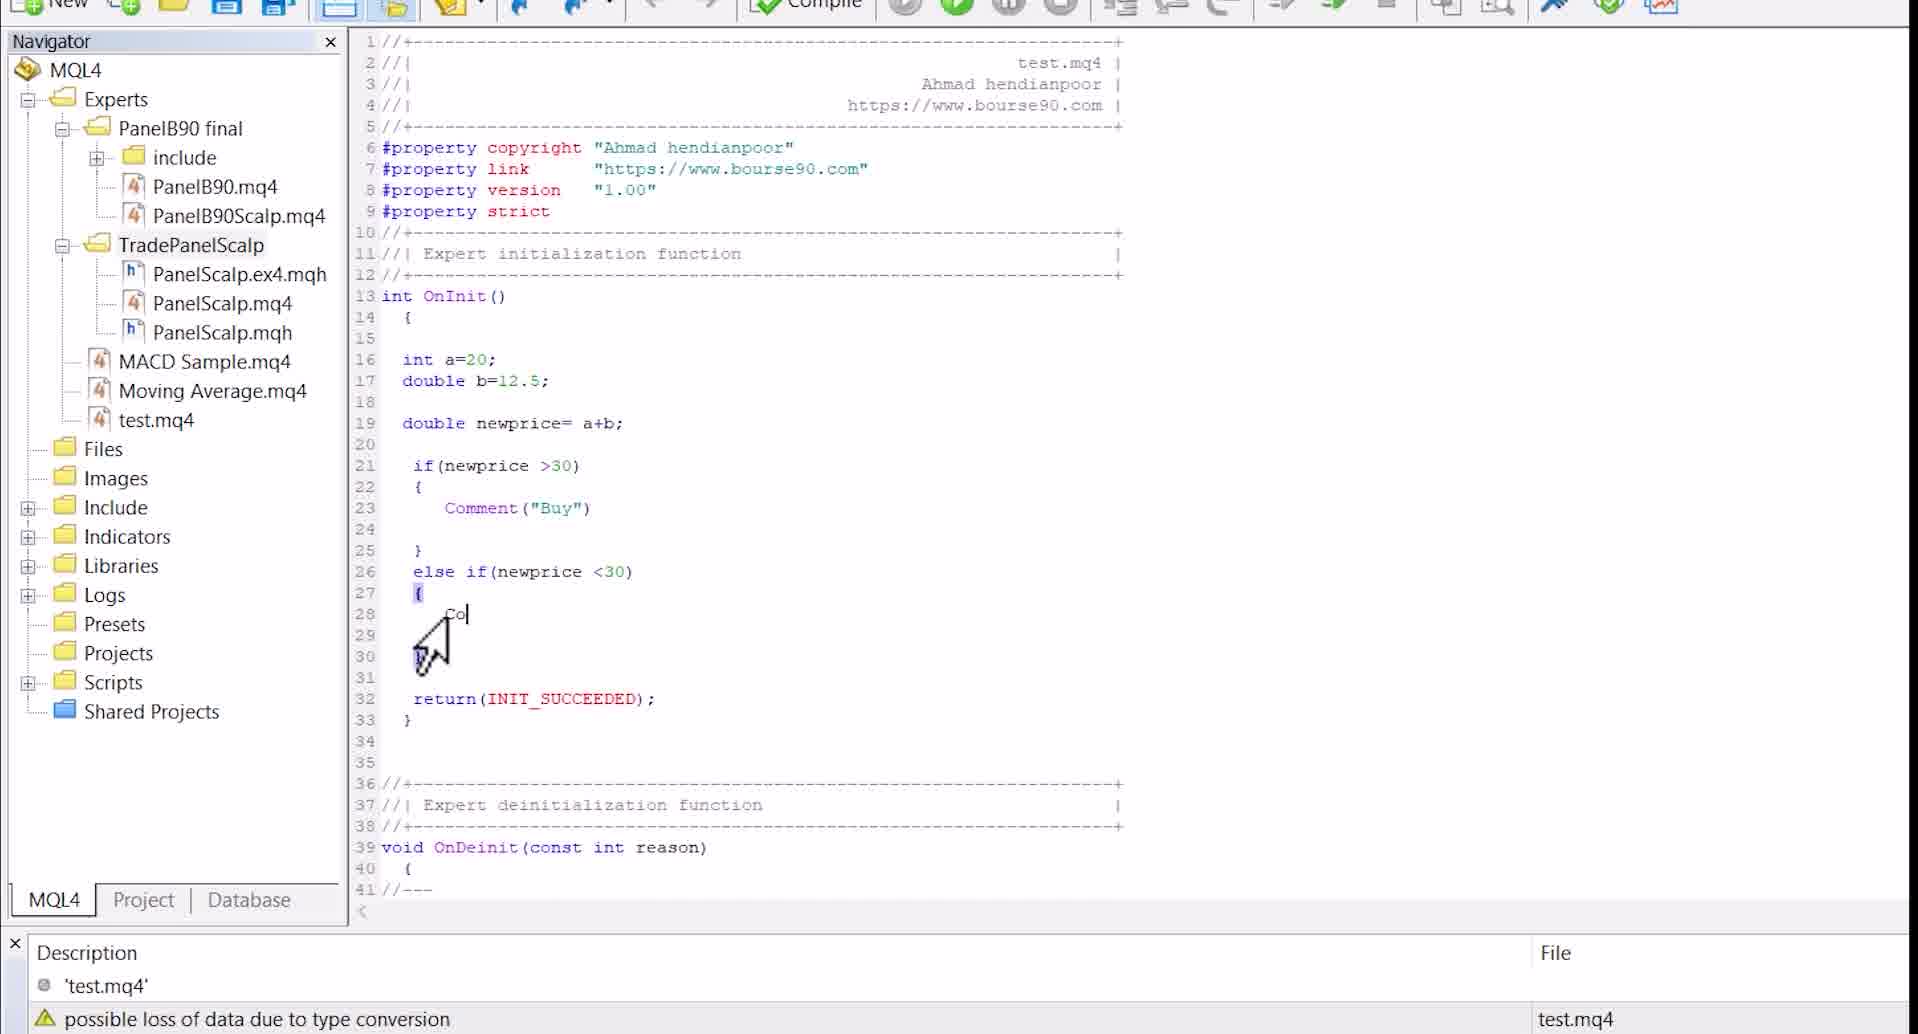Click the PanelB90Scalp.mq4 file icon

[134, 215]
